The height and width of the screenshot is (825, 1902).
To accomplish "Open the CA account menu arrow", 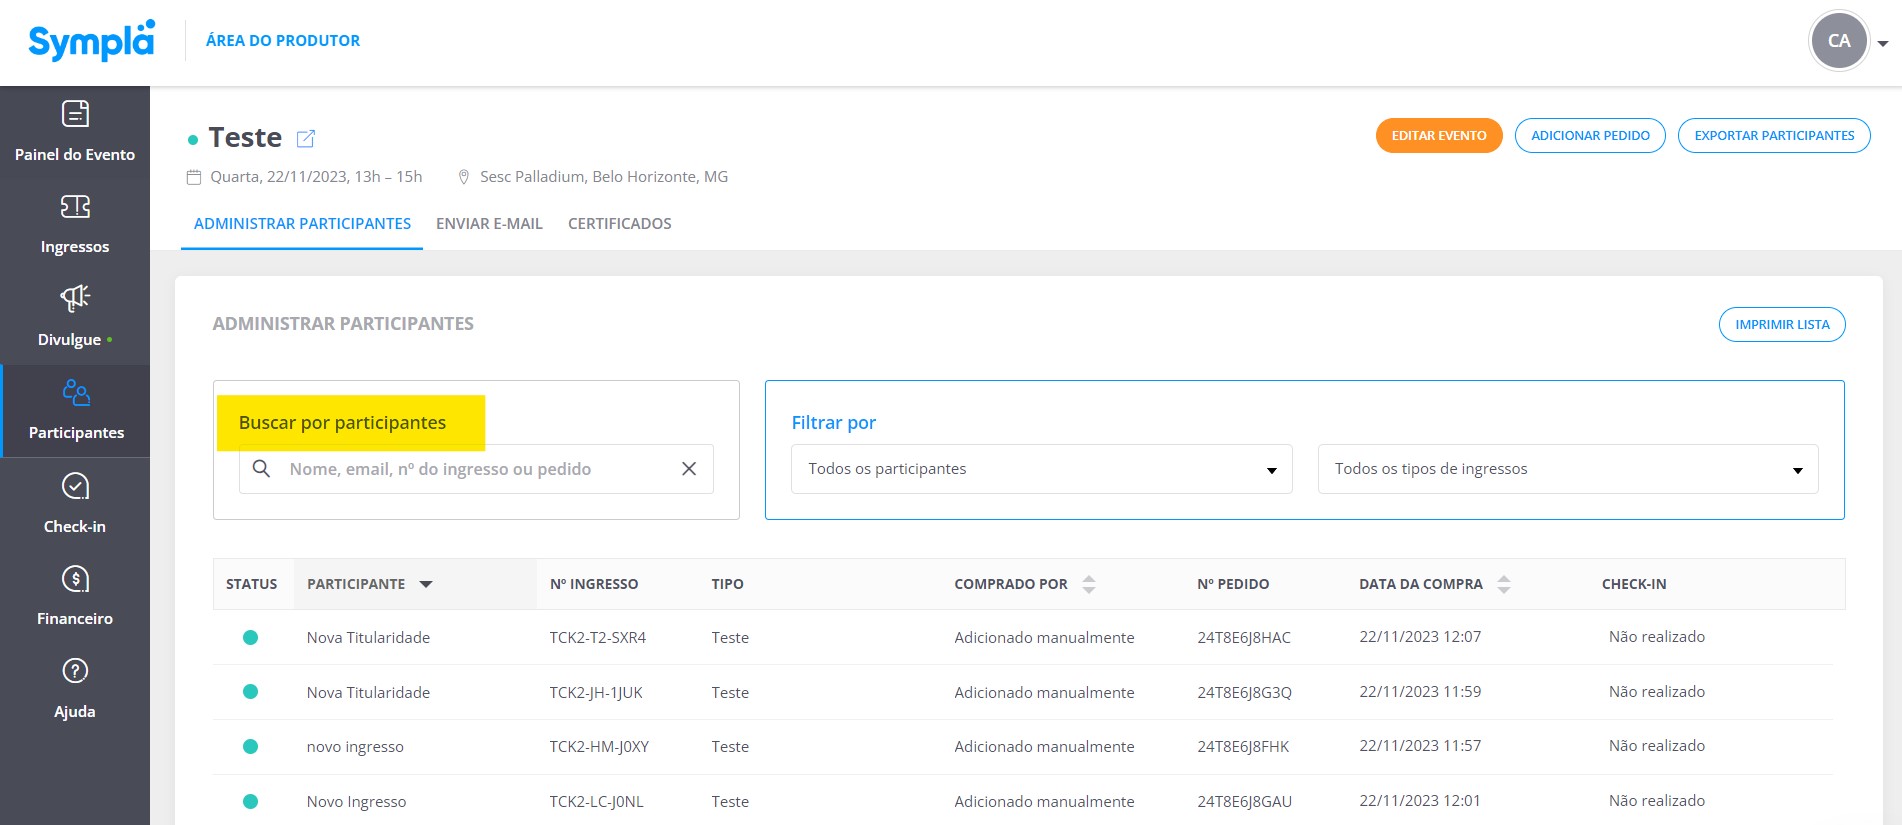I will click(1882, 43).
